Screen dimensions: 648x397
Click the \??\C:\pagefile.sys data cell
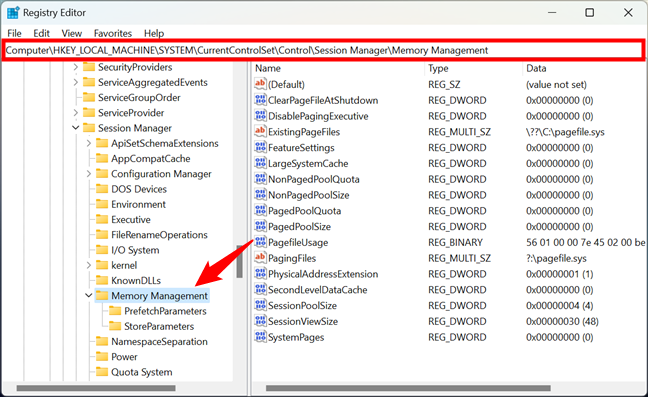coord(565,132)
